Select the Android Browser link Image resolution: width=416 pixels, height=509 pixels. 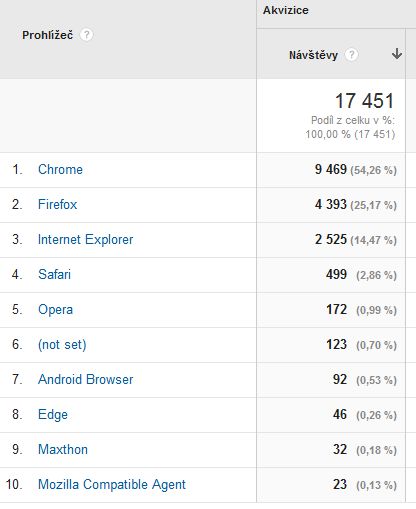(x=86, y=379)
